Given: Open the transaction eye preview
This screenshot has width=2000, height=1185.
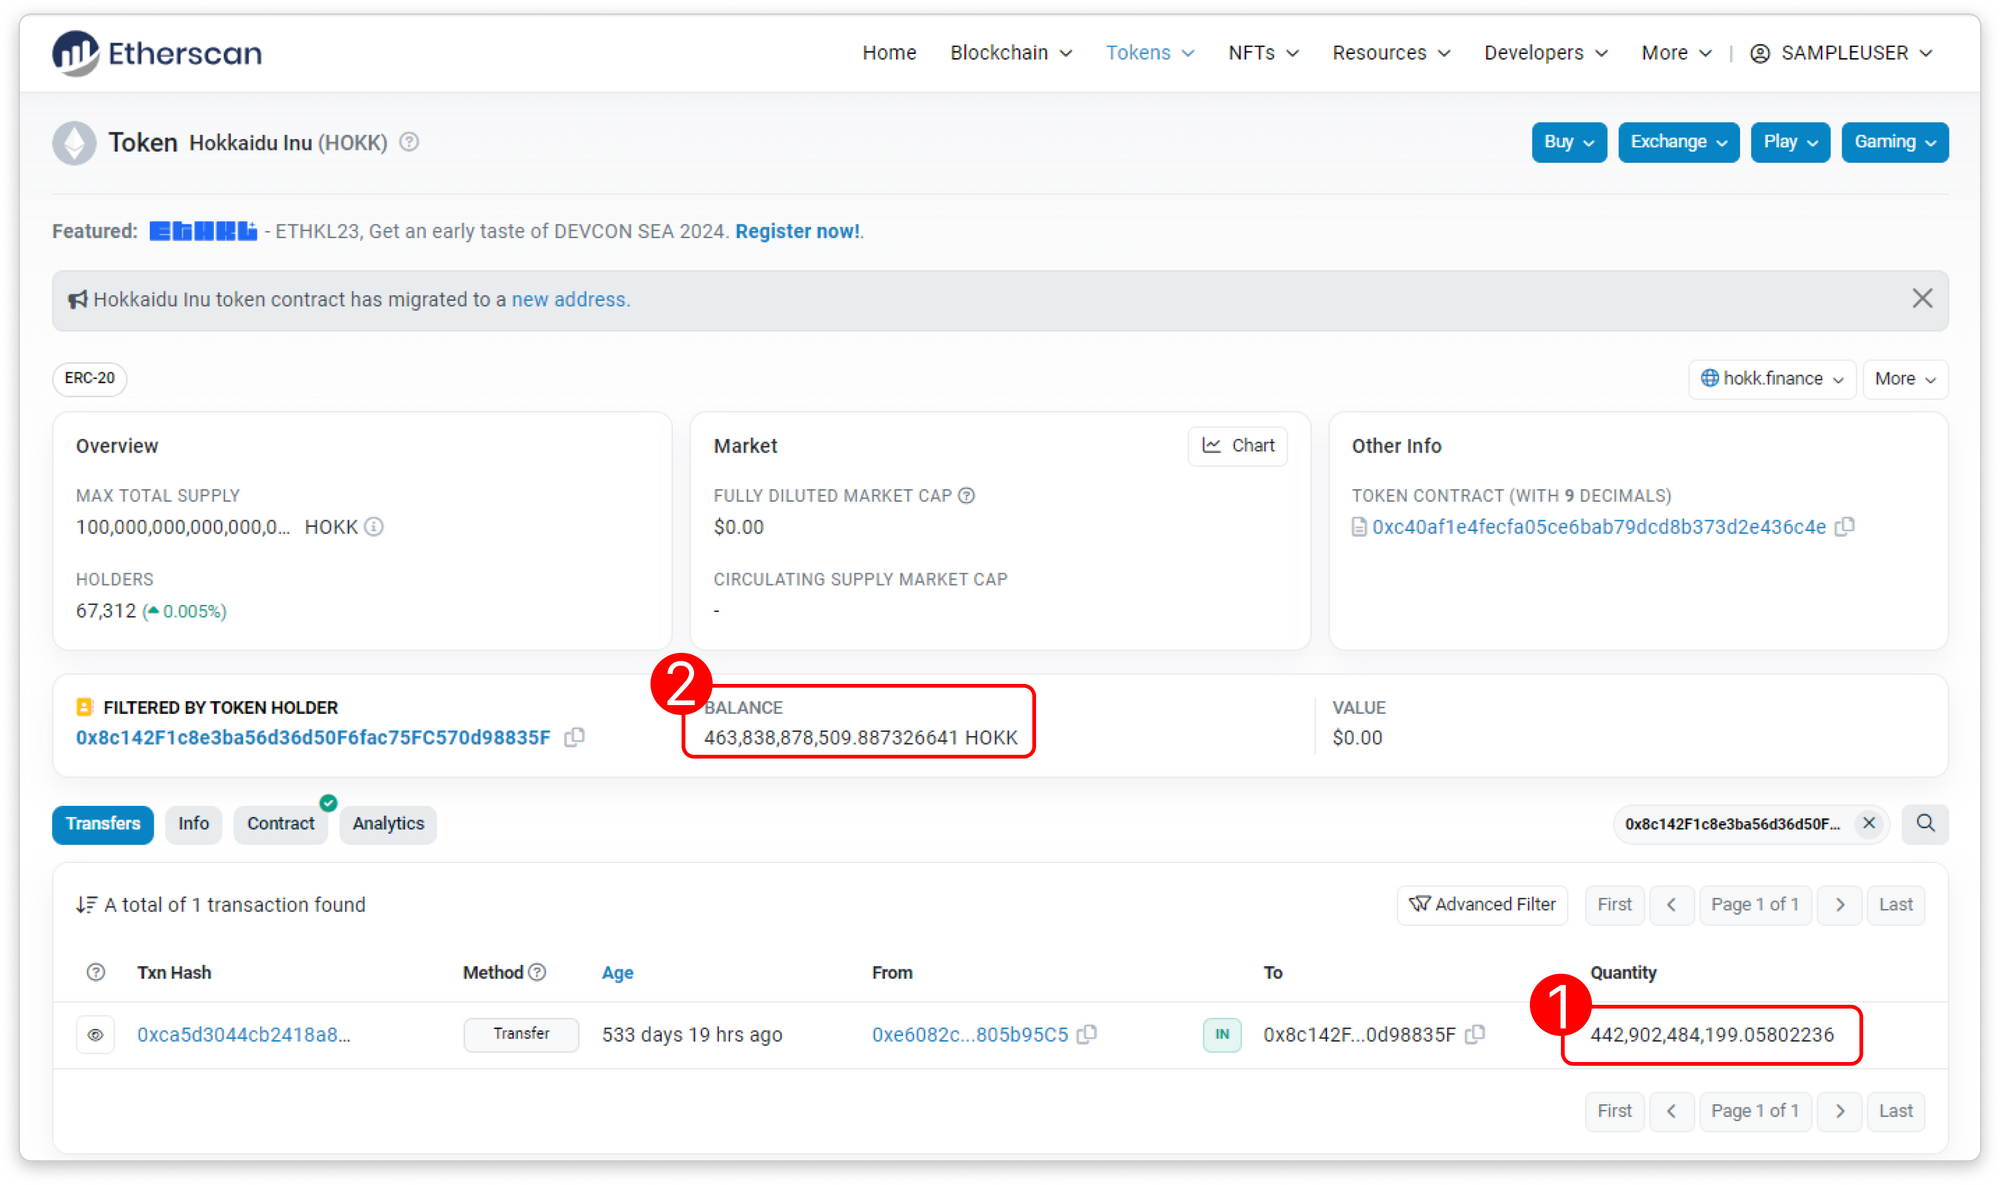Looking at the screenshot, I should click(x=95, y=1034).
